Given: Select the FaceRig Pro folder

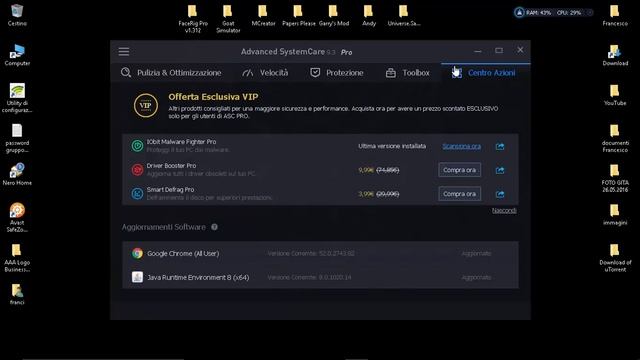Looking at the screenshot, I should (193, 19).
